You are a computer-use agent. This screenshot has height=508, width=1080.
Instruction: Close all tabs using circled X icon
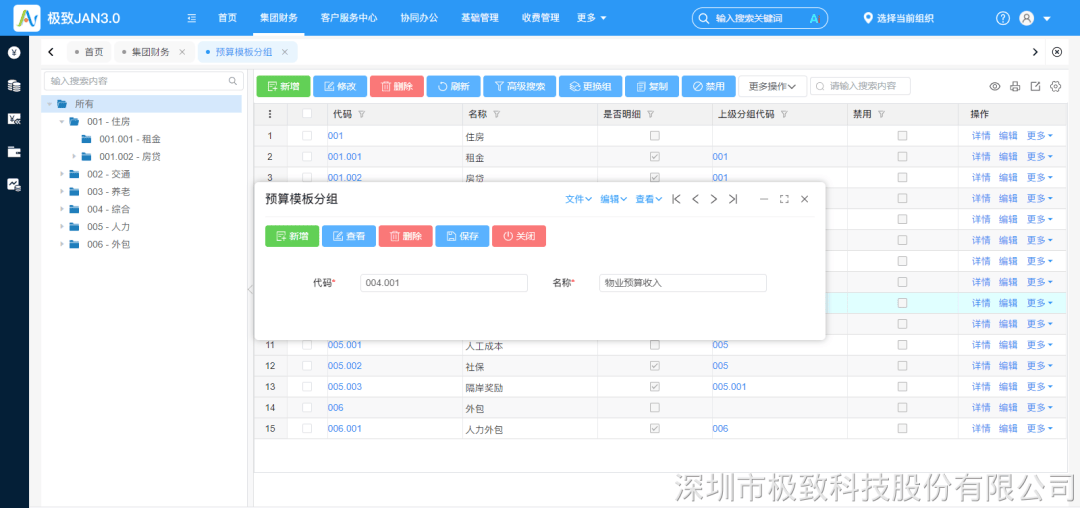click(1057, 52)
